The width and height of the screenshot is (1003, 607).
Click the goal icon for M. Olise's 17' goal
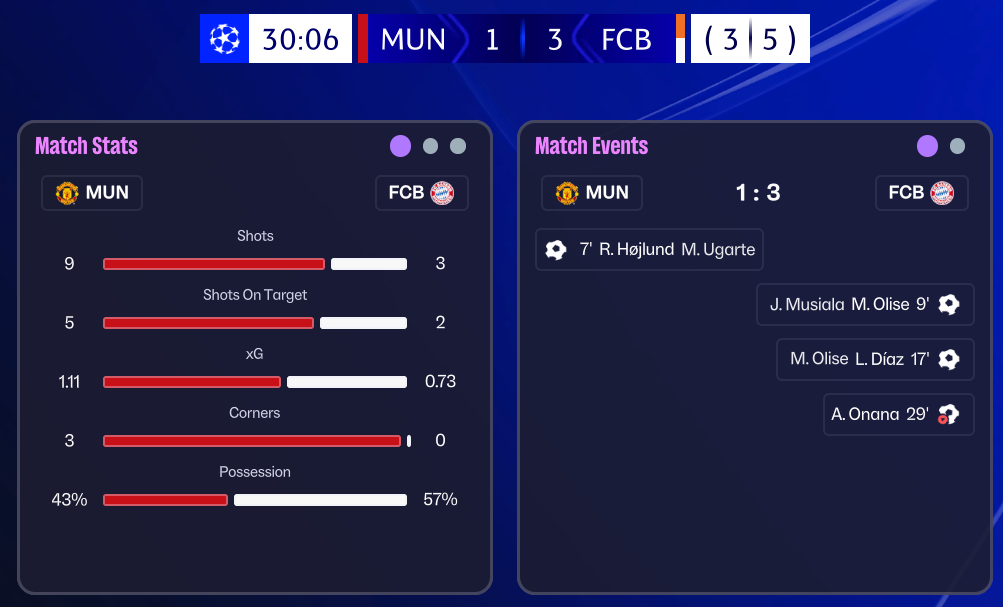coord(949,359)
